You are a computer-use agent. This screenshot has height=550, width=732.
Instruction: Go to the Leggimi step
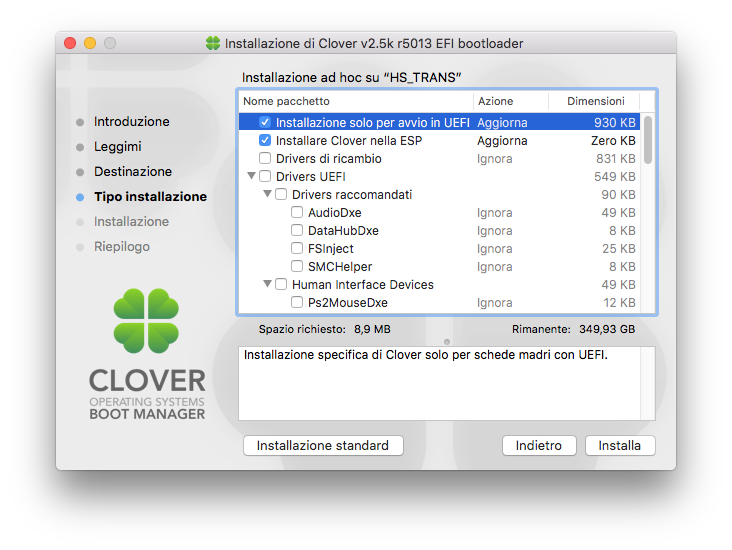[x=118, y=147]
